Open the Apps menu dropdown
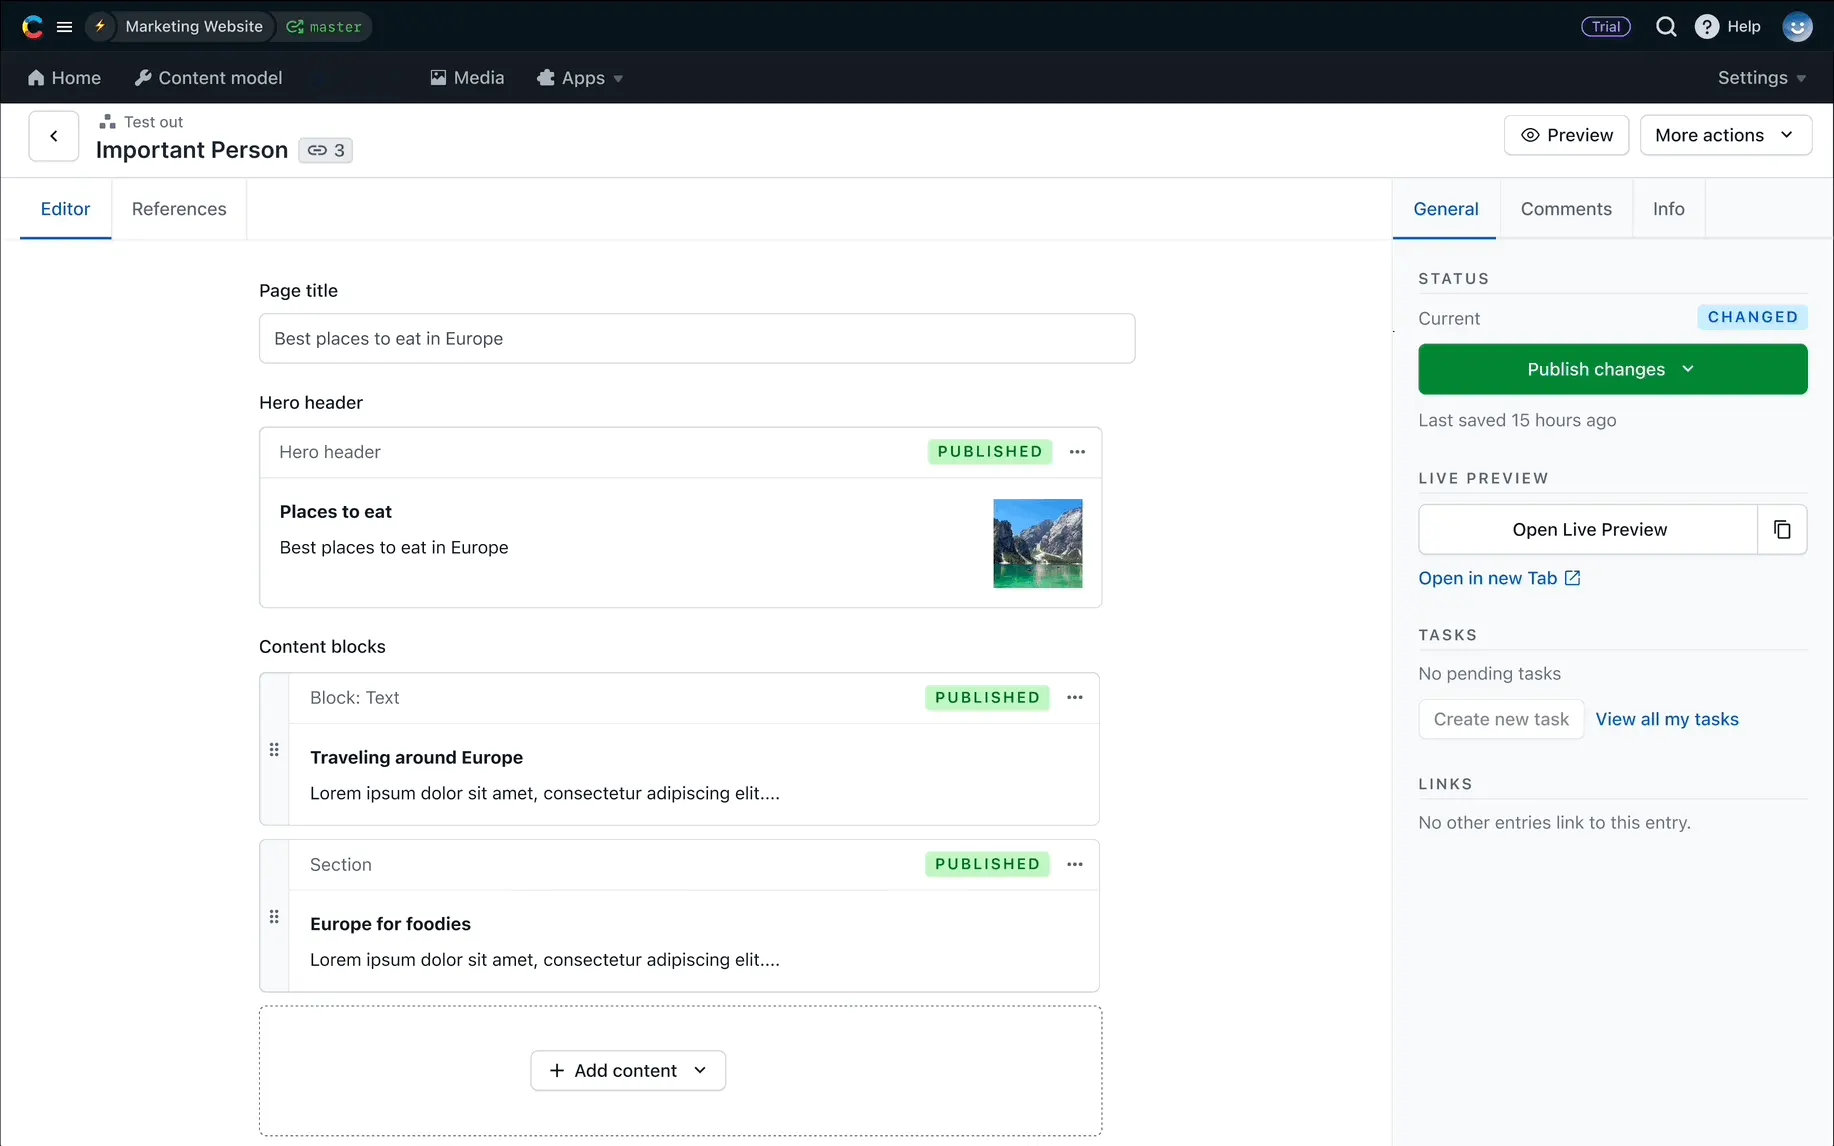This screenshot has width=1834, height=1146. click(580, 78)
